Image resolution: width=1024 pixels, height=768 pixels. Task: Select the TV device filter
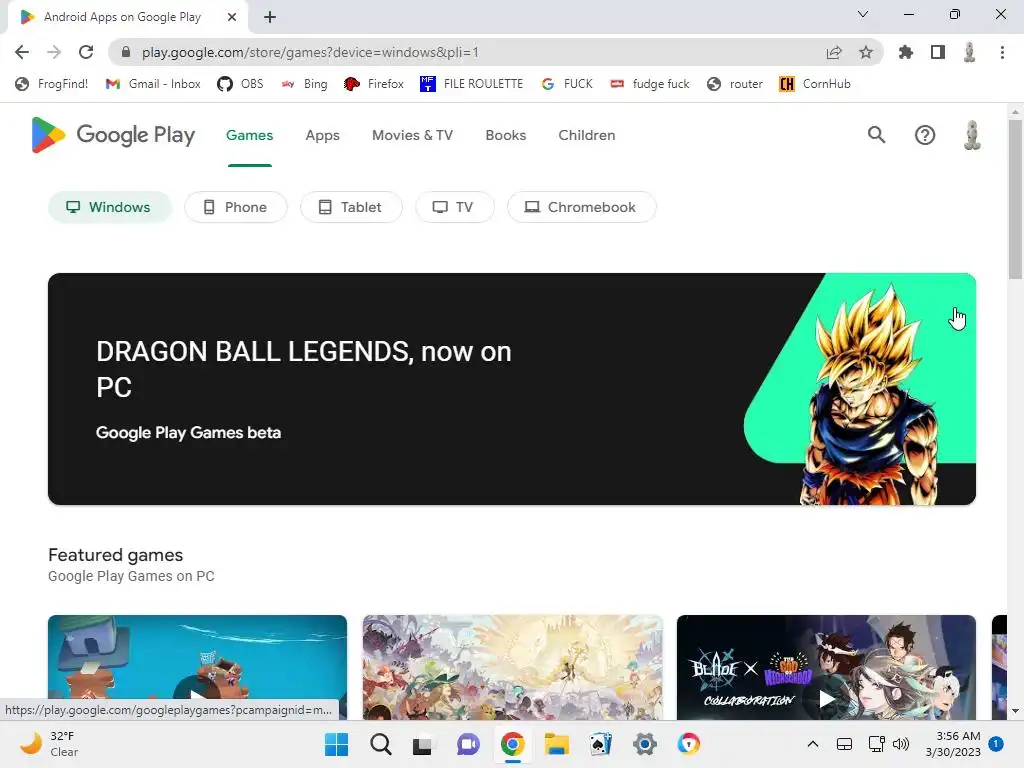tap(455, 207)
